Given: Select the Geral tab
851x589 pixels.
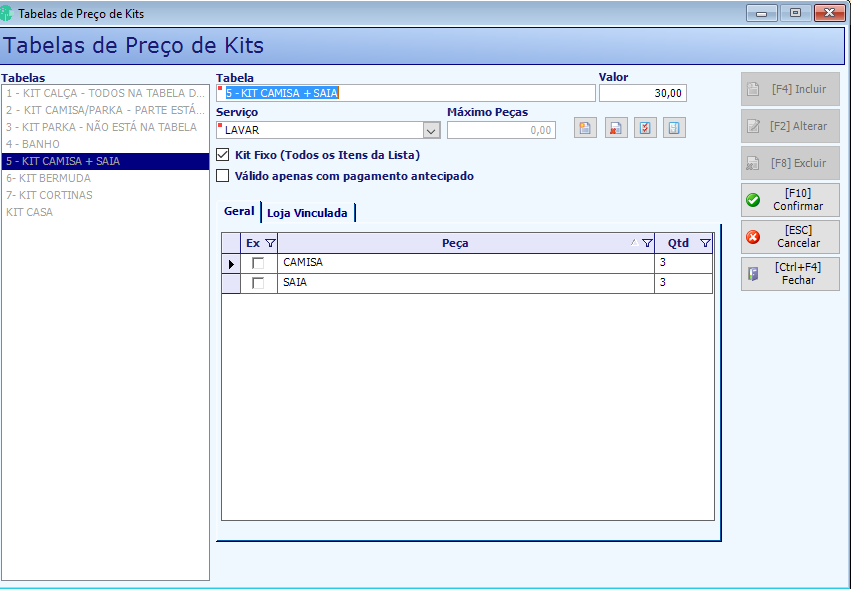Looking at the screenshot, I should [x=239, y=211].
